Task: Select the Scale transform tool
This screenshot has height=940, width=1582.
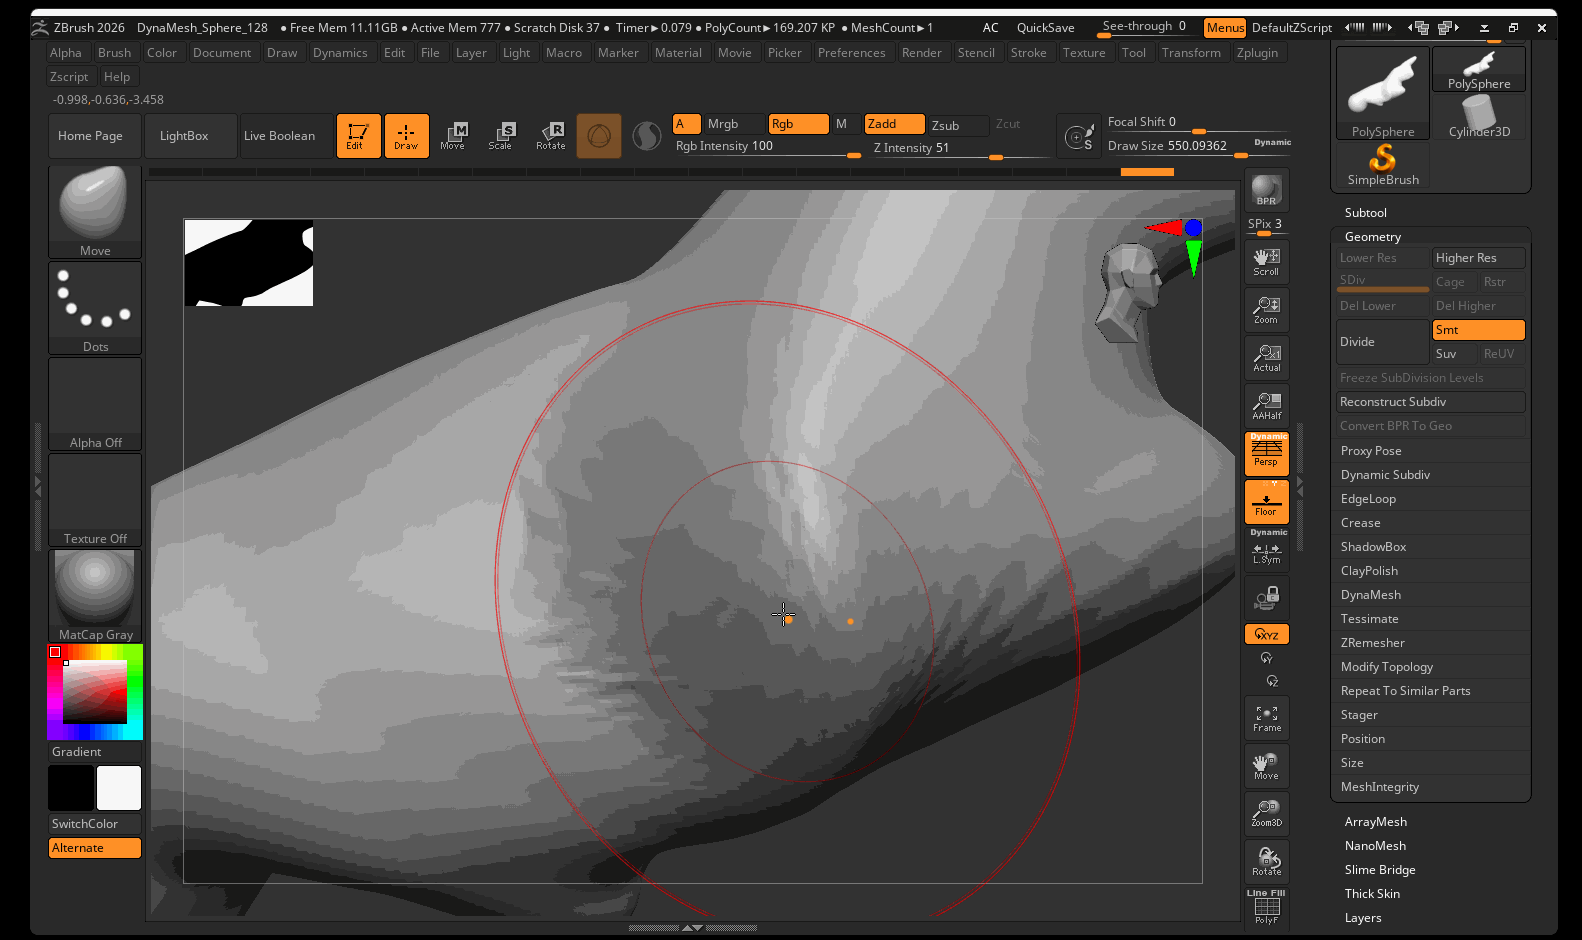Action: pyautogui.click(x=500, y=136)
